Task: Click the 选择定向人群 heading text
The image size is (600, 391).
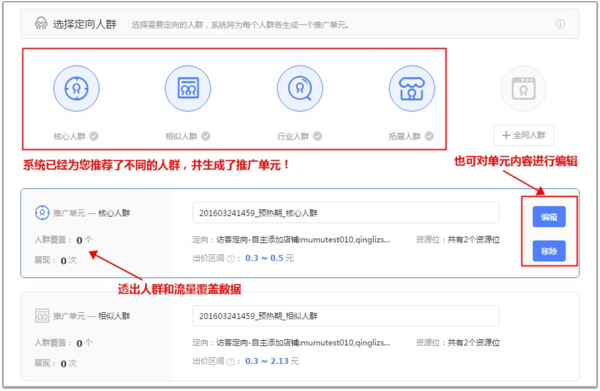Action: click(85, 24)
